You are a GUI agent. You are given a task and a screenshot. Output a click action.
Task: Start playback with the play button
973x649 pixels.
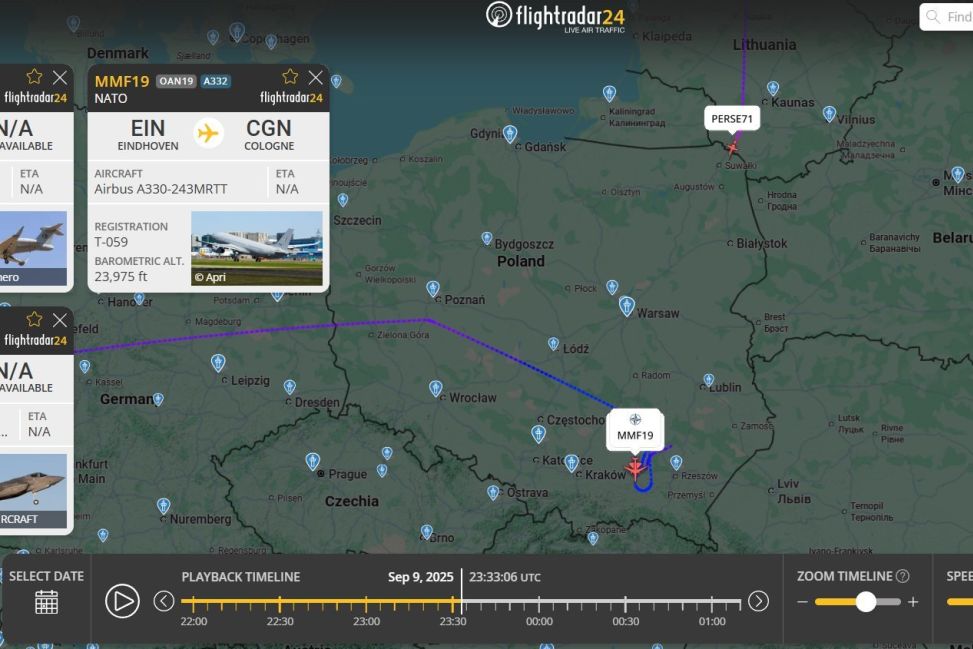pyautogui.click(x=122, y=601)
